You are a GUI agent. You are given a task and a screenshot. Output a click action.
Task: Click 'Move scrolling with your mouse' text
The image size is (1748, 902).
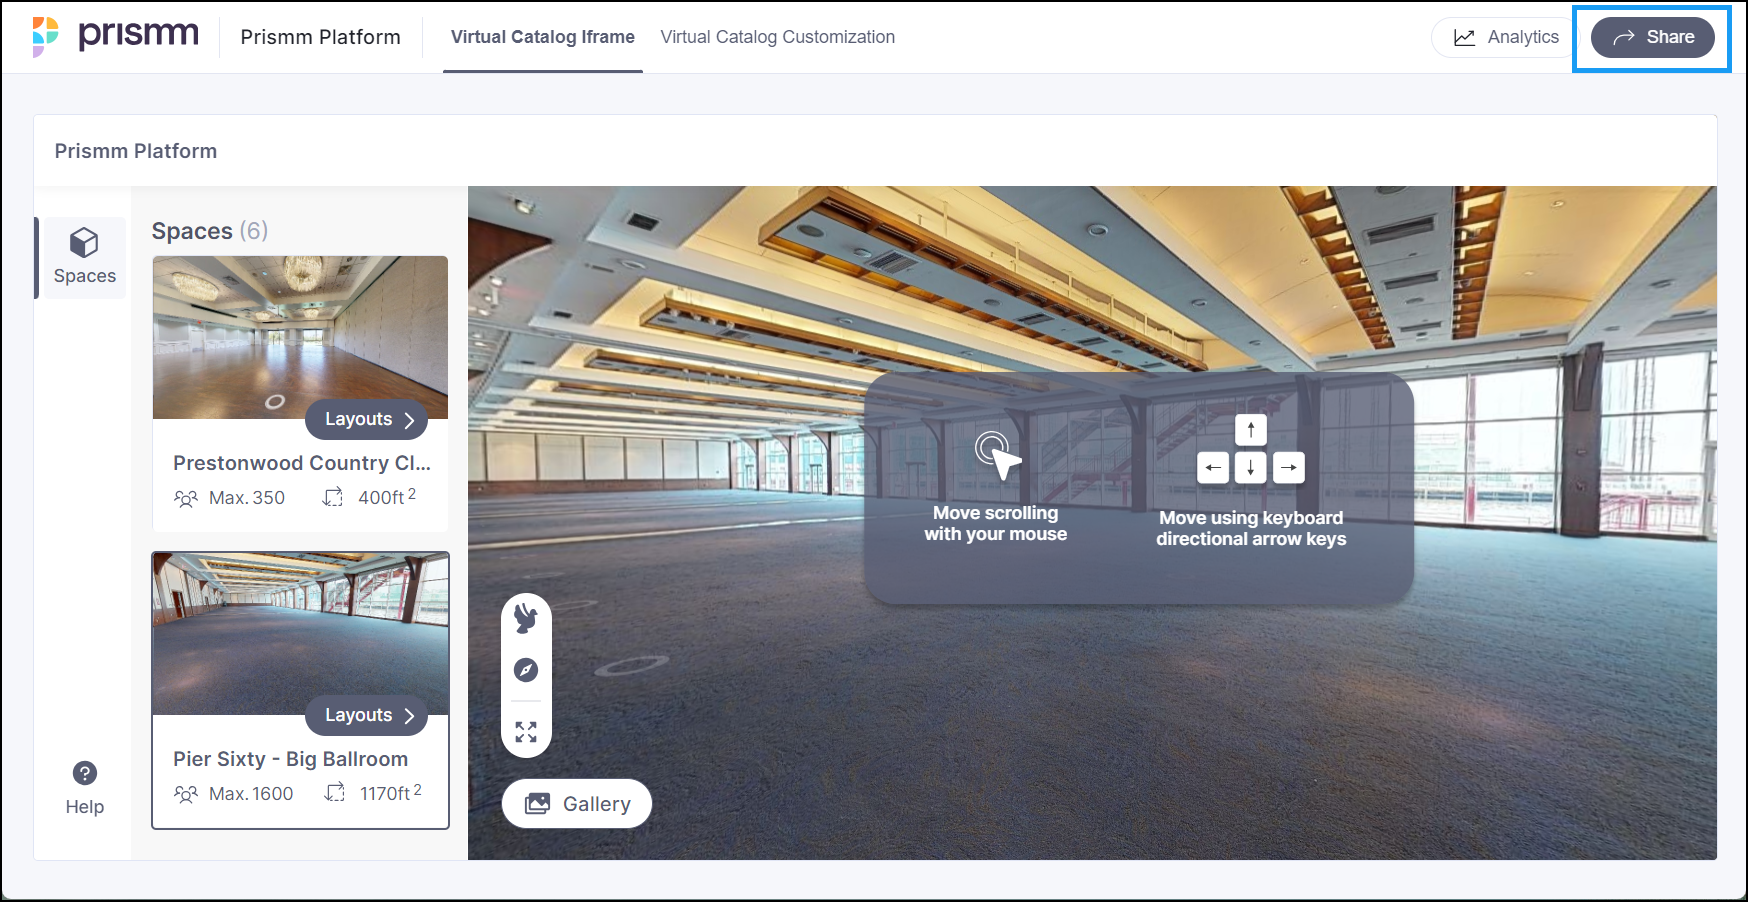tap(996, 523)
